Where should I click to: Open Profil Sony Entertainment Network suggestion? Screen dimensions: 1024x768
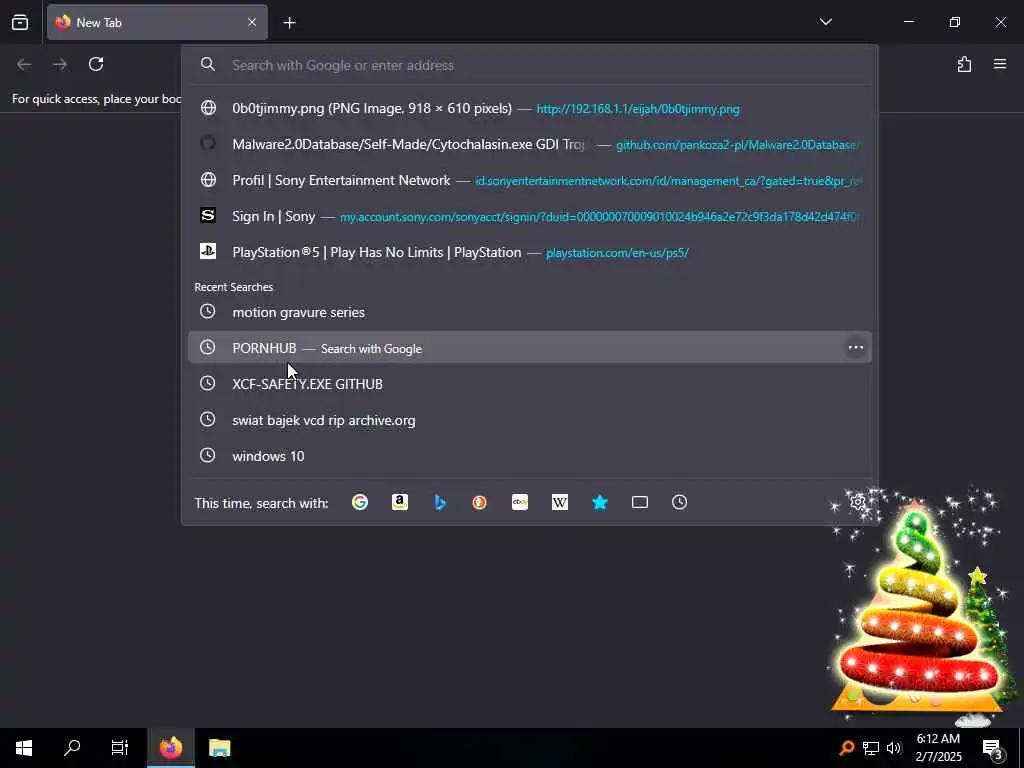click(x=530, y=180)
